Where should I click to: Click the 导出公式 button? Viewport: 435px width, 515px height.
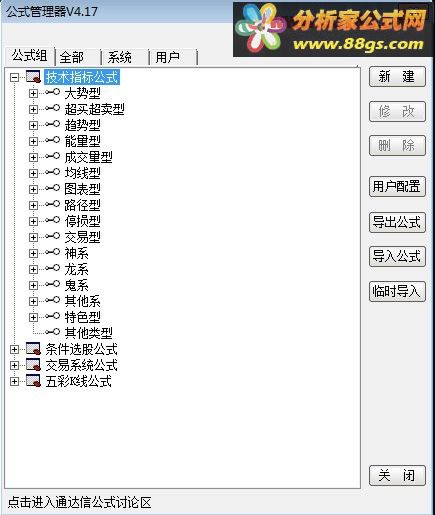pos(397,222)
